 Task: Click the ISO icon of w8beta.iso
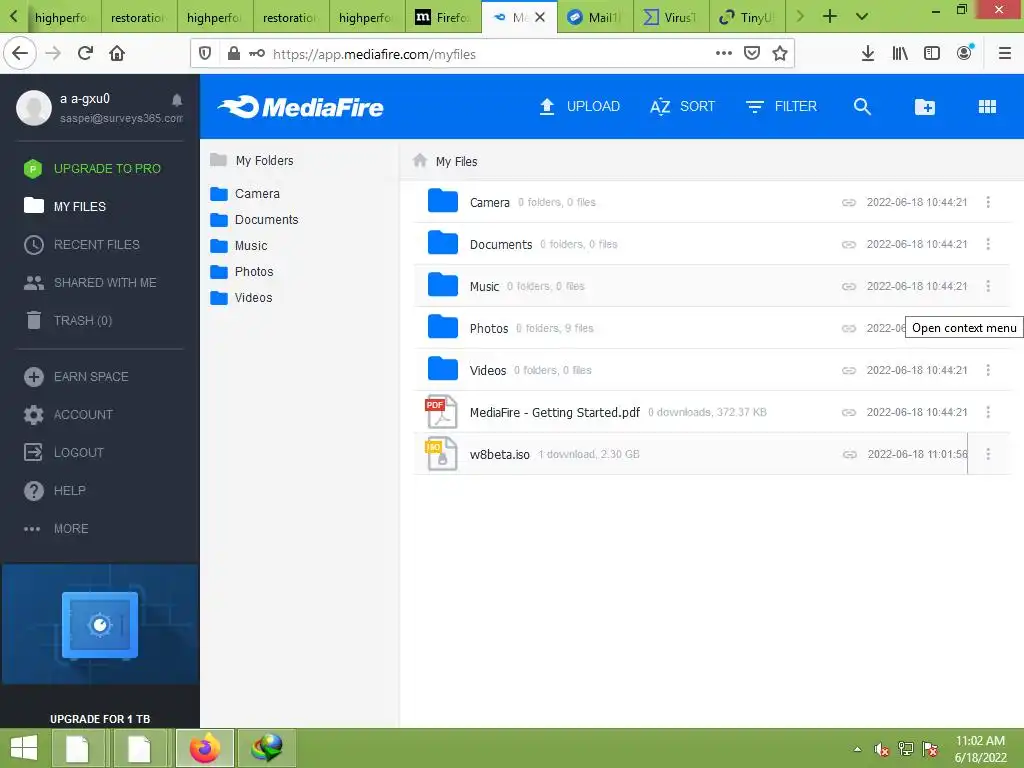click(441, 454)
